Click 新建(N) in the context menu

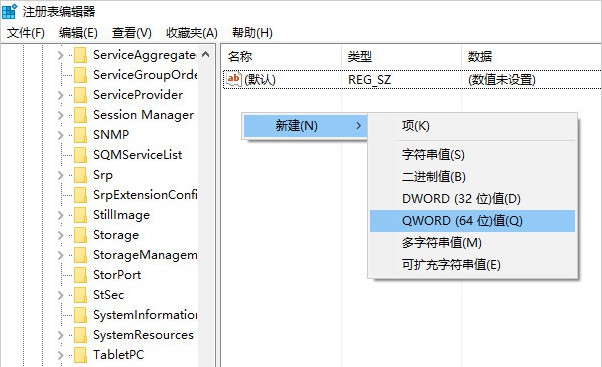[305, 126]
